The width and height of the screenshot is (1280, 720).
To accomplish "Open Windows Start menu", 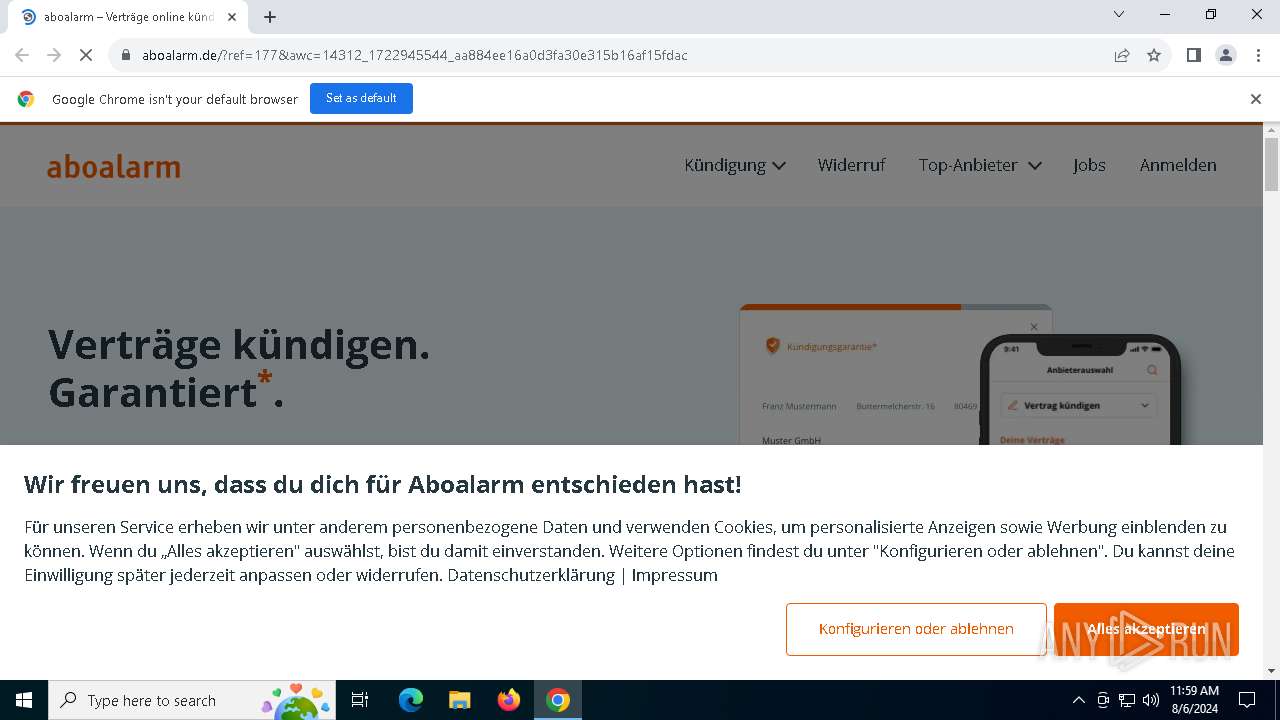I will click(23, 700).
